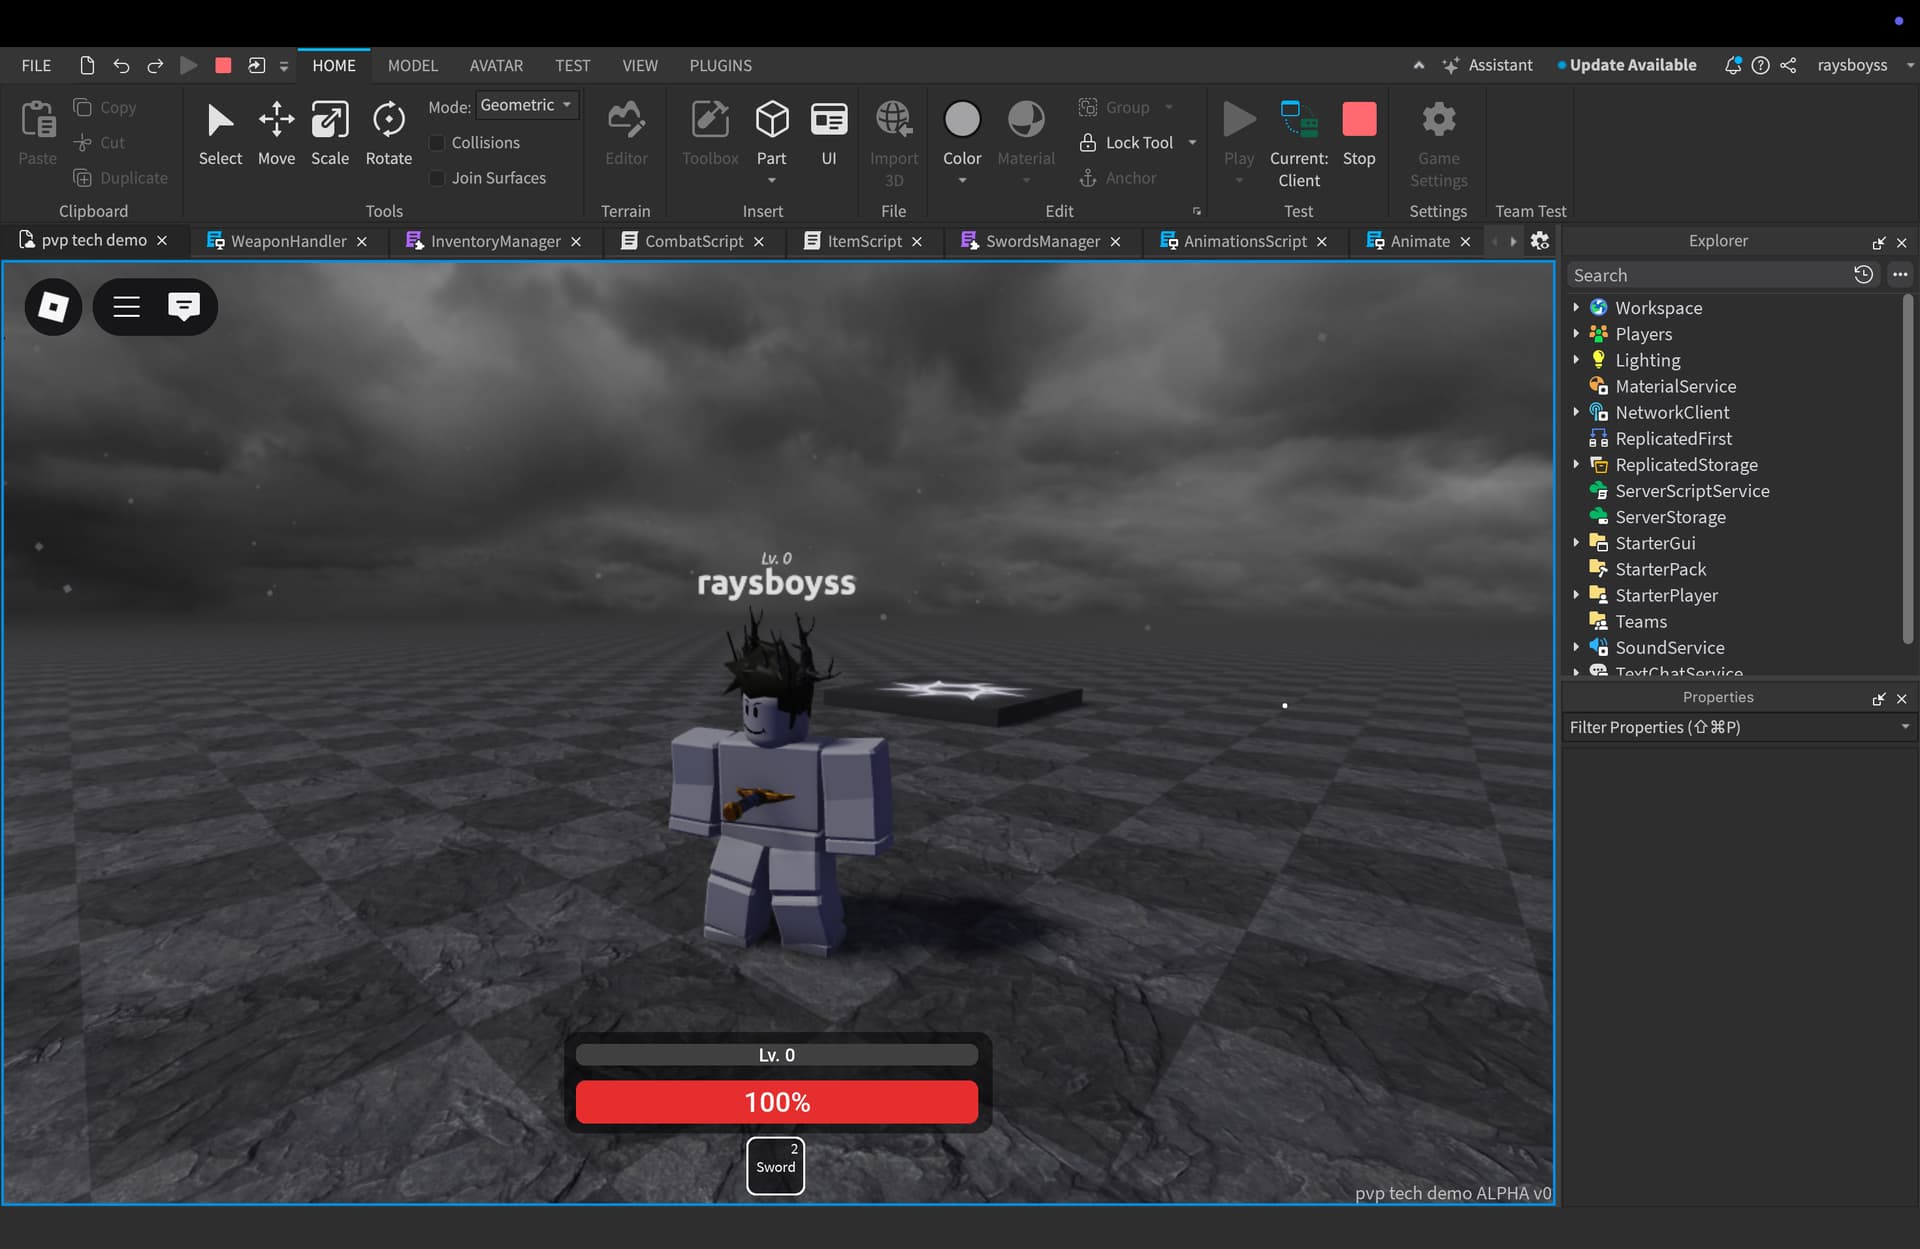This screenshot has height=1249, width=1920.
Task: Toggle the Join Surfaces checkbox
Action: point(437,178)
